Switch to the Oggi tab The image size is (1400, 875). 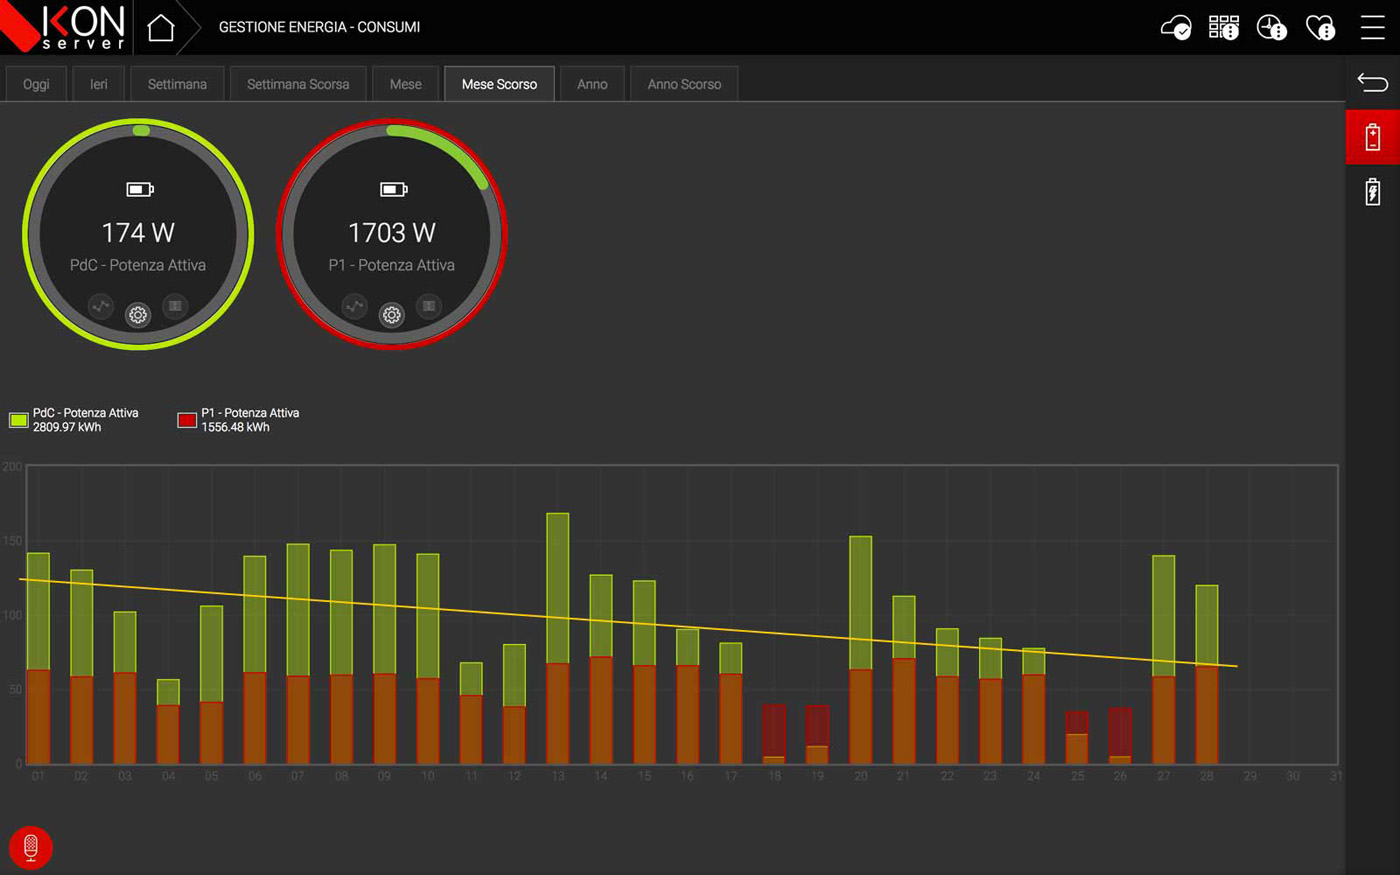(36, 84)
